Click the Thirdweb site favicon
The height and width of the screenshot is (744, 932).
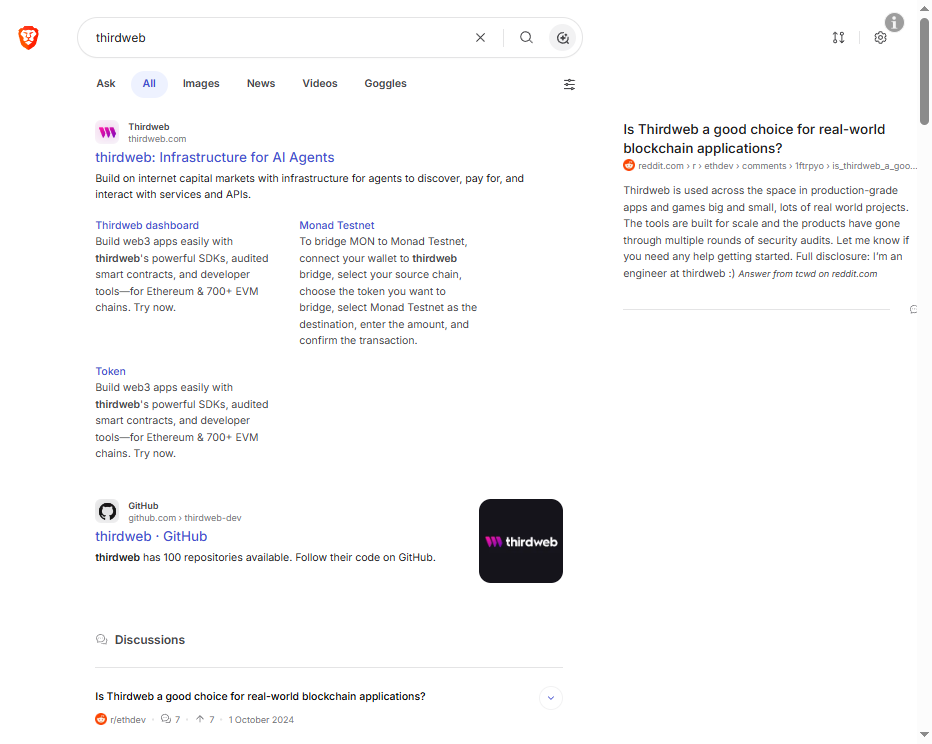click(108, 132)
